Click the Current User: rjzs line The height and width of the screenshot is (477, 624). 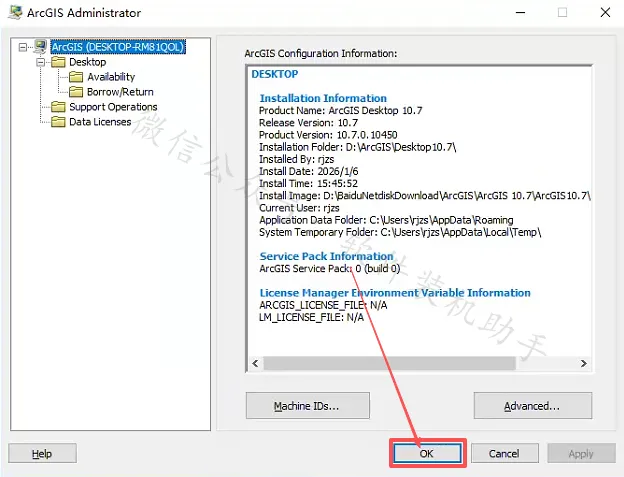tap(299, 208)
